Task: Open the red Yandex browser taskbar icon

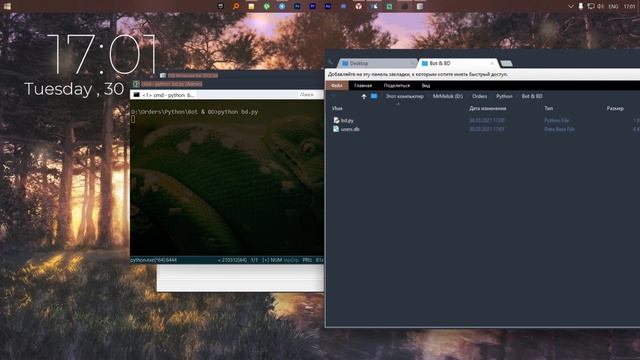Action: (358, 6)
